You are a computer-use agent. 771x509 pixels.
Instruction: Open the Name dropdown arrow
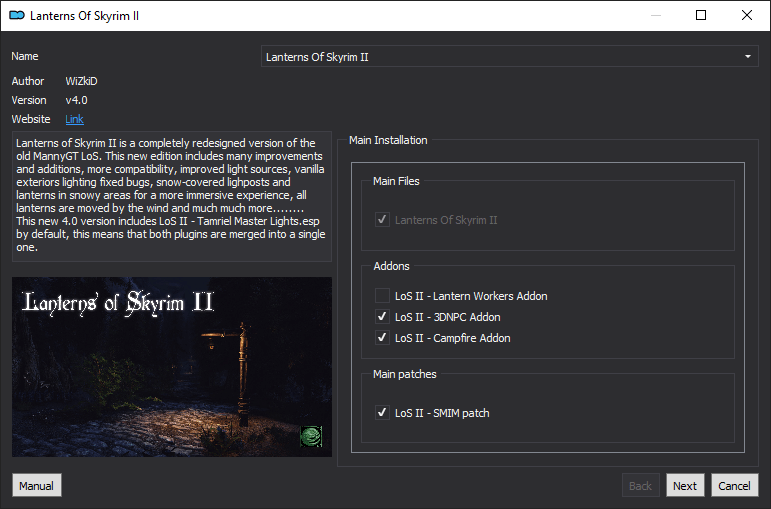(747, 57)
